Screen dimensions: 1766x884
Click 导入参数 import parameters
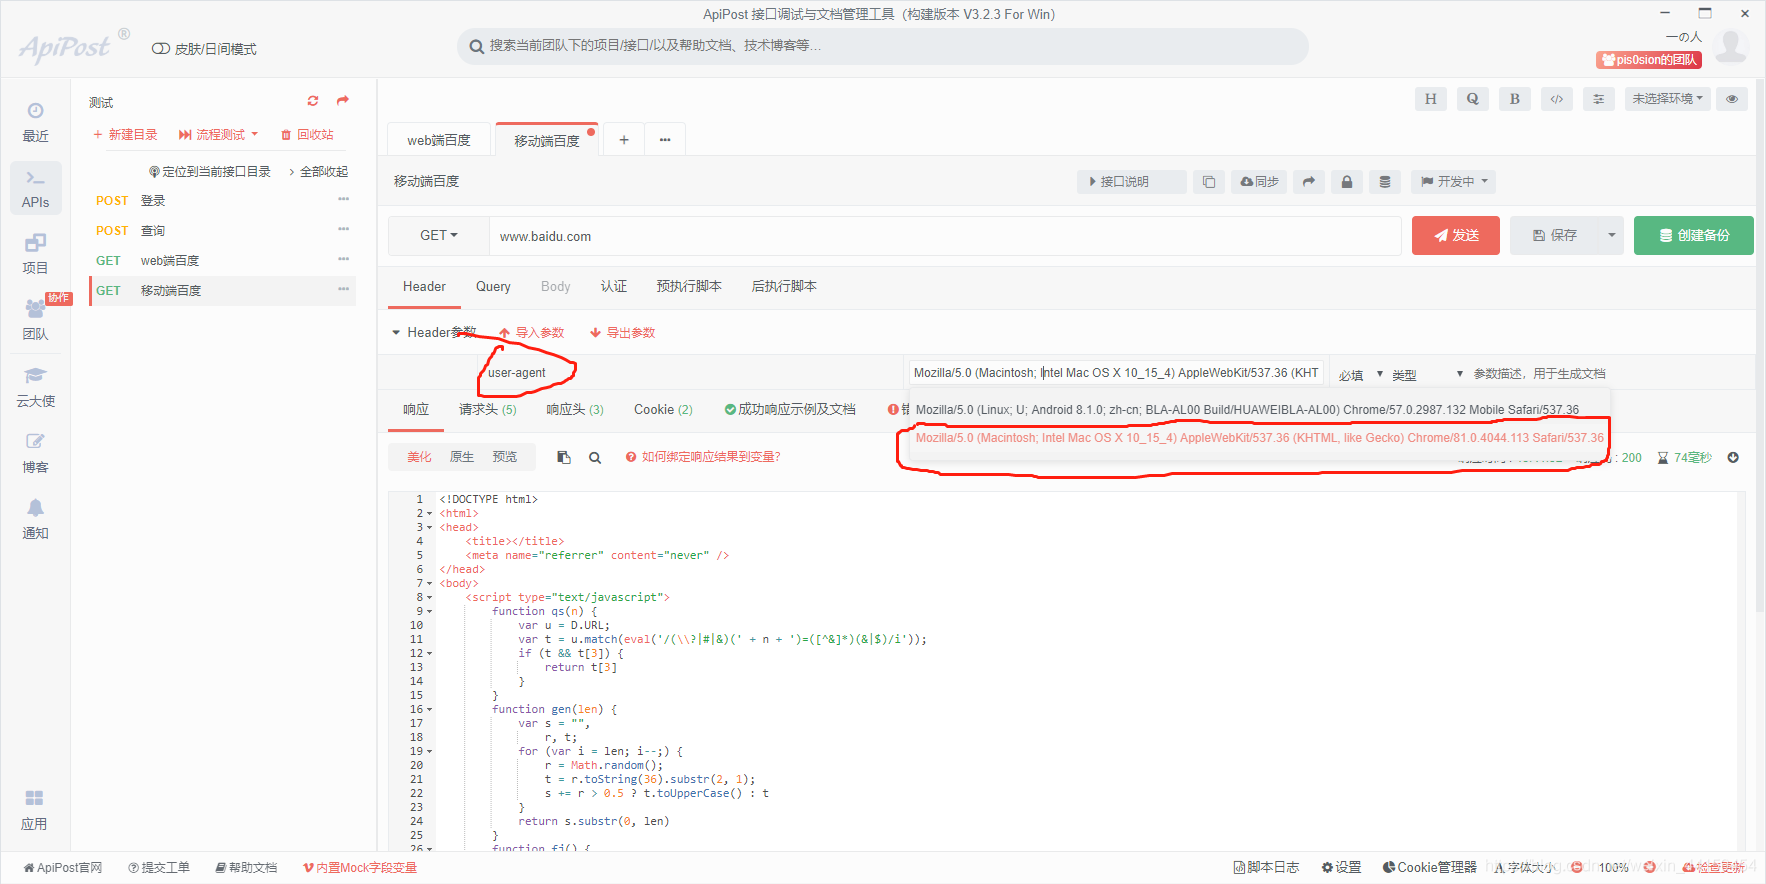pyautogui.click(x=532, y=333)
